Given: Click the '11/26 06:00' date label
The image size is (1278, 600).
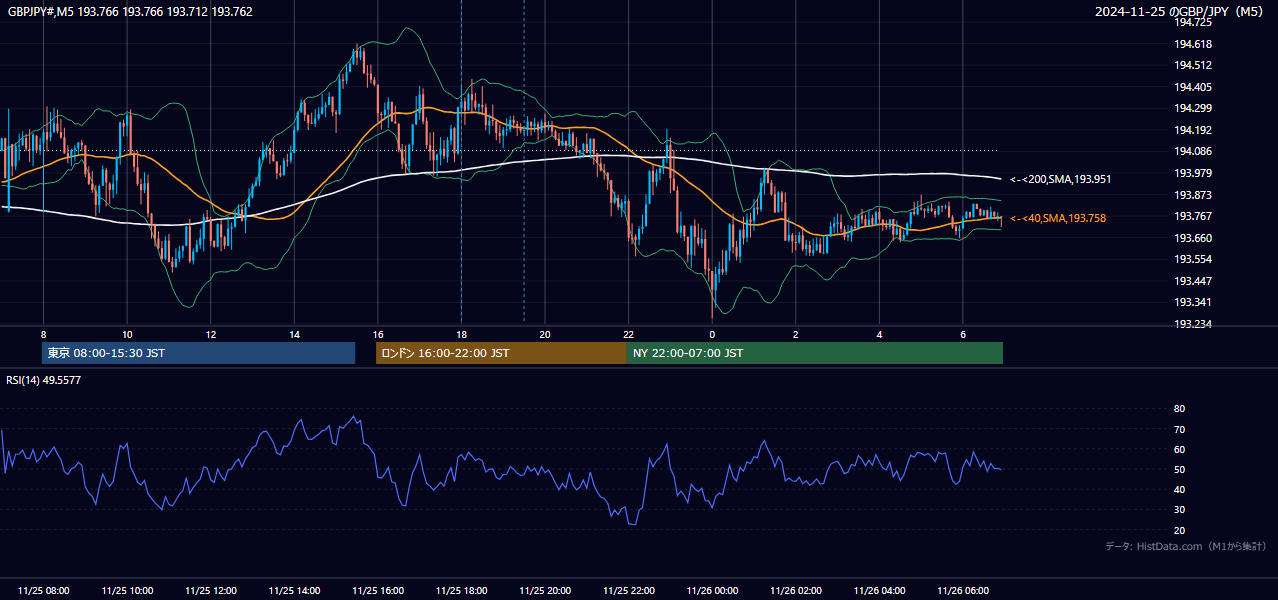Looking at the screenshot, I should pyautogui.click(x=962, y=591).
